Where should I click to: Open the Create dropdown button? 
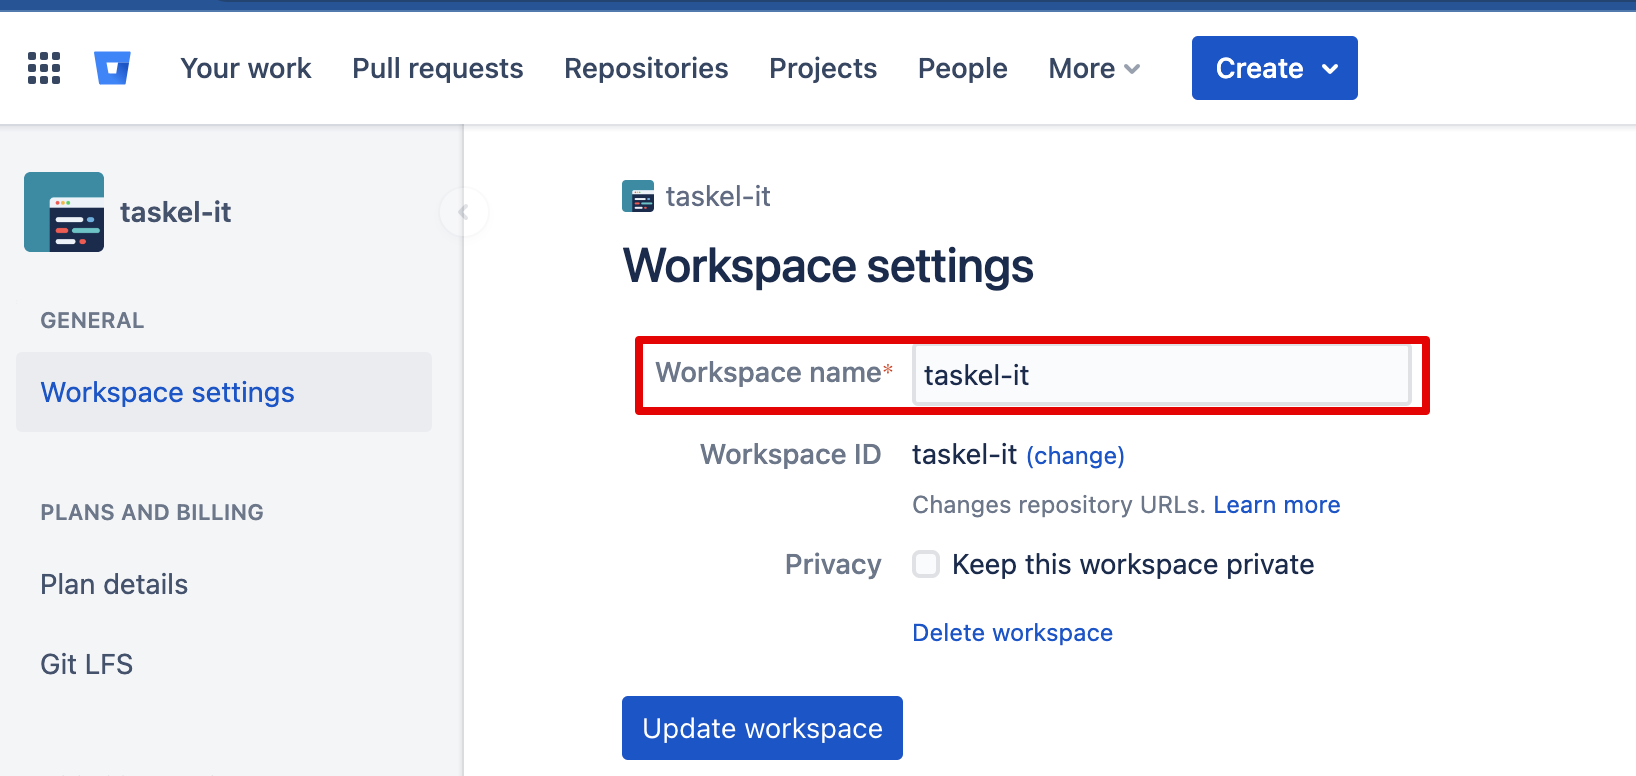(x=1274, y=68)
